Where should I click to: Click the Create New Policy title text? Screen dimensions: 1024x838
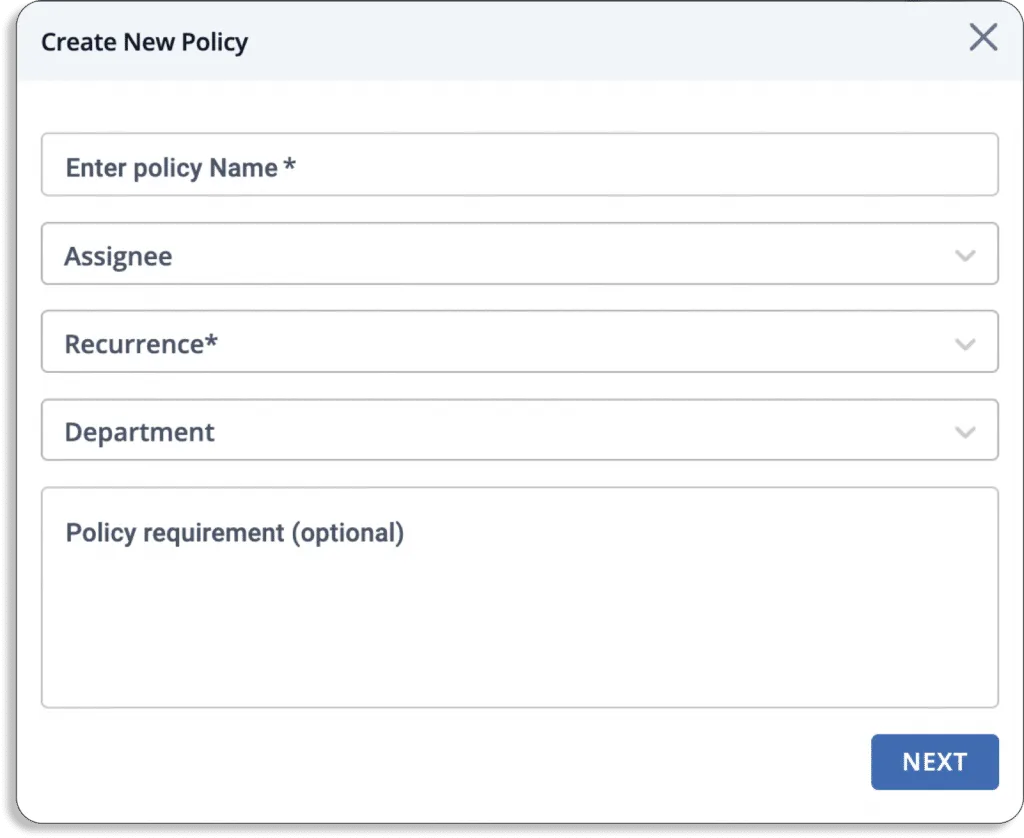pos(144,42)
